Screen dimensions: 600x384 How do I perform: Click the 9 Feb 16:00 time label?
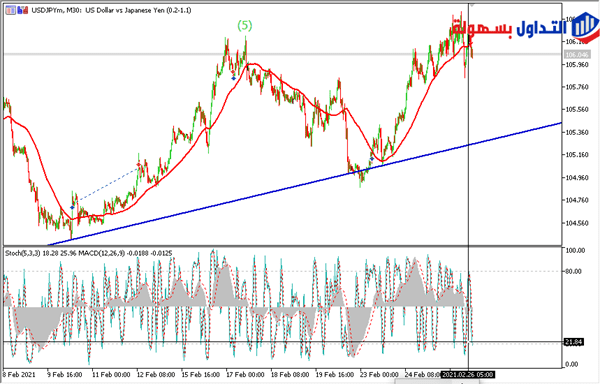tap(64, 374)
